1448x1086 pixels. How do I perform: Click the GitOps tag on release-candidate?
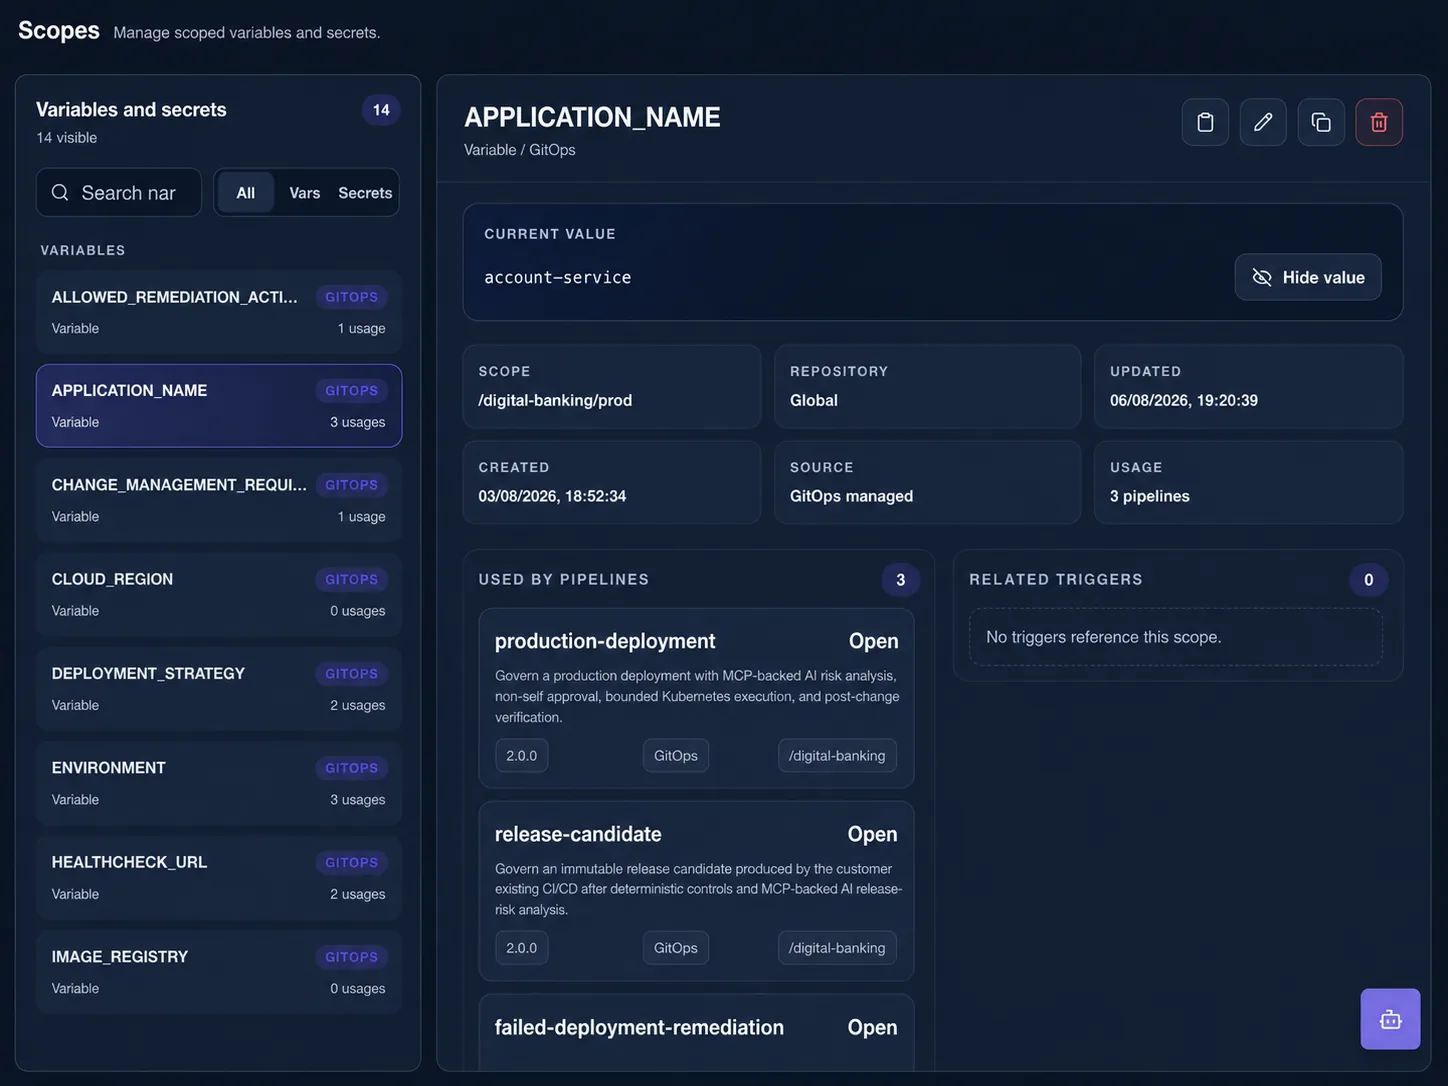(x=676, y=948)
